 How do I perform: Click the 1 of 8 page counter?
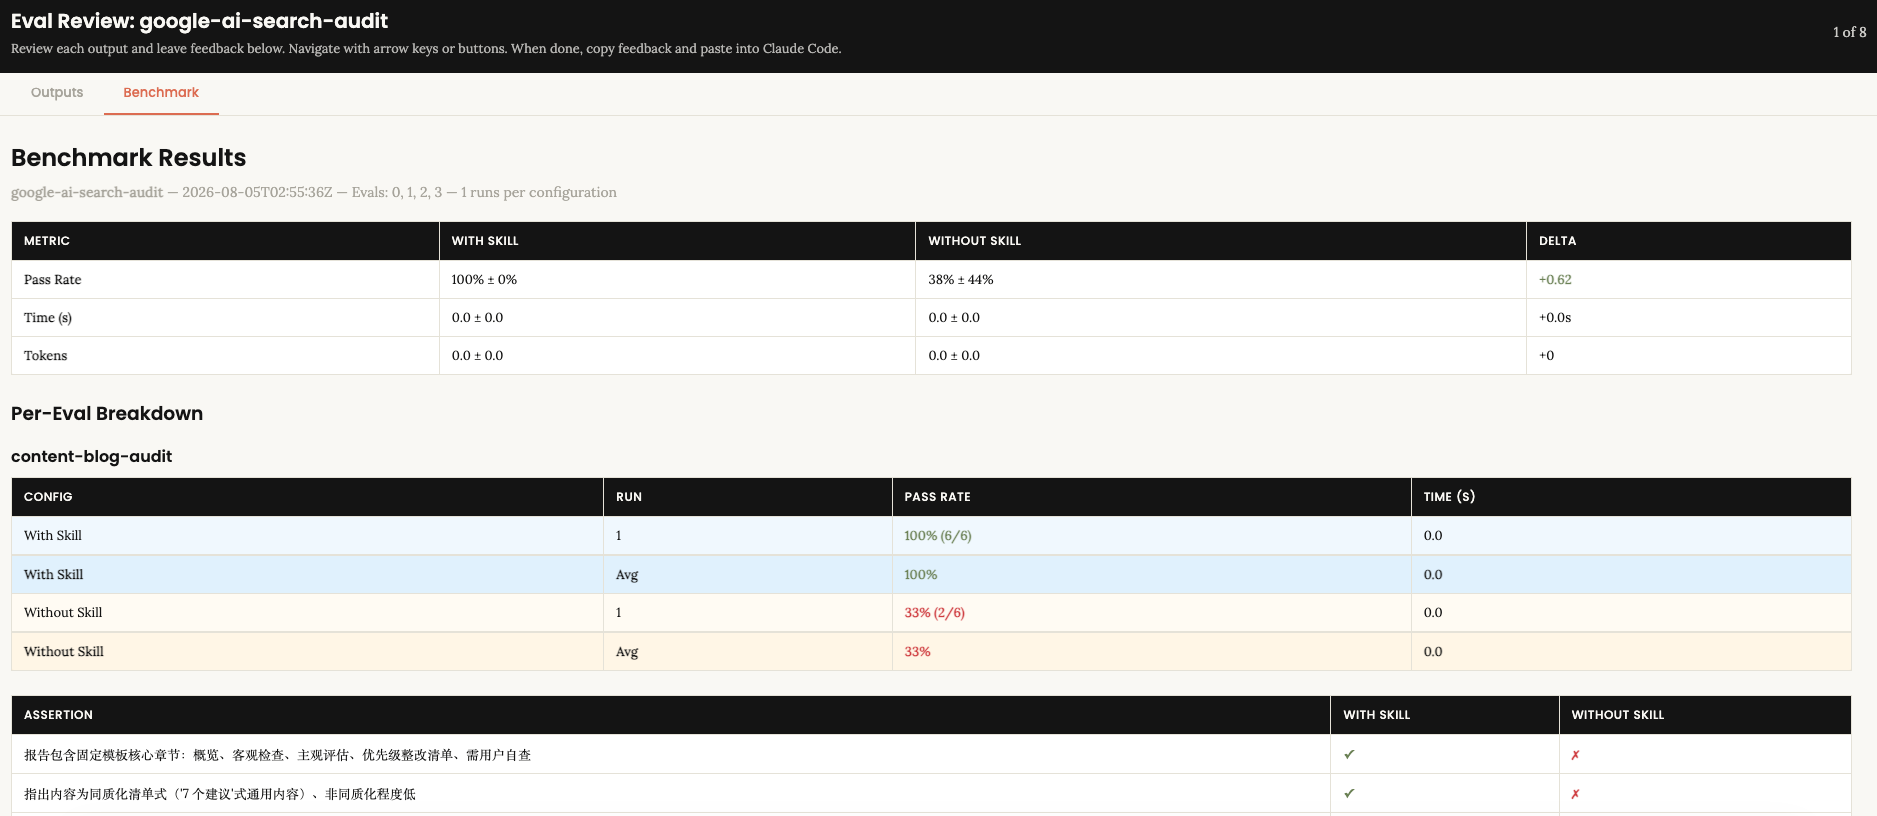pos(1849,32)
